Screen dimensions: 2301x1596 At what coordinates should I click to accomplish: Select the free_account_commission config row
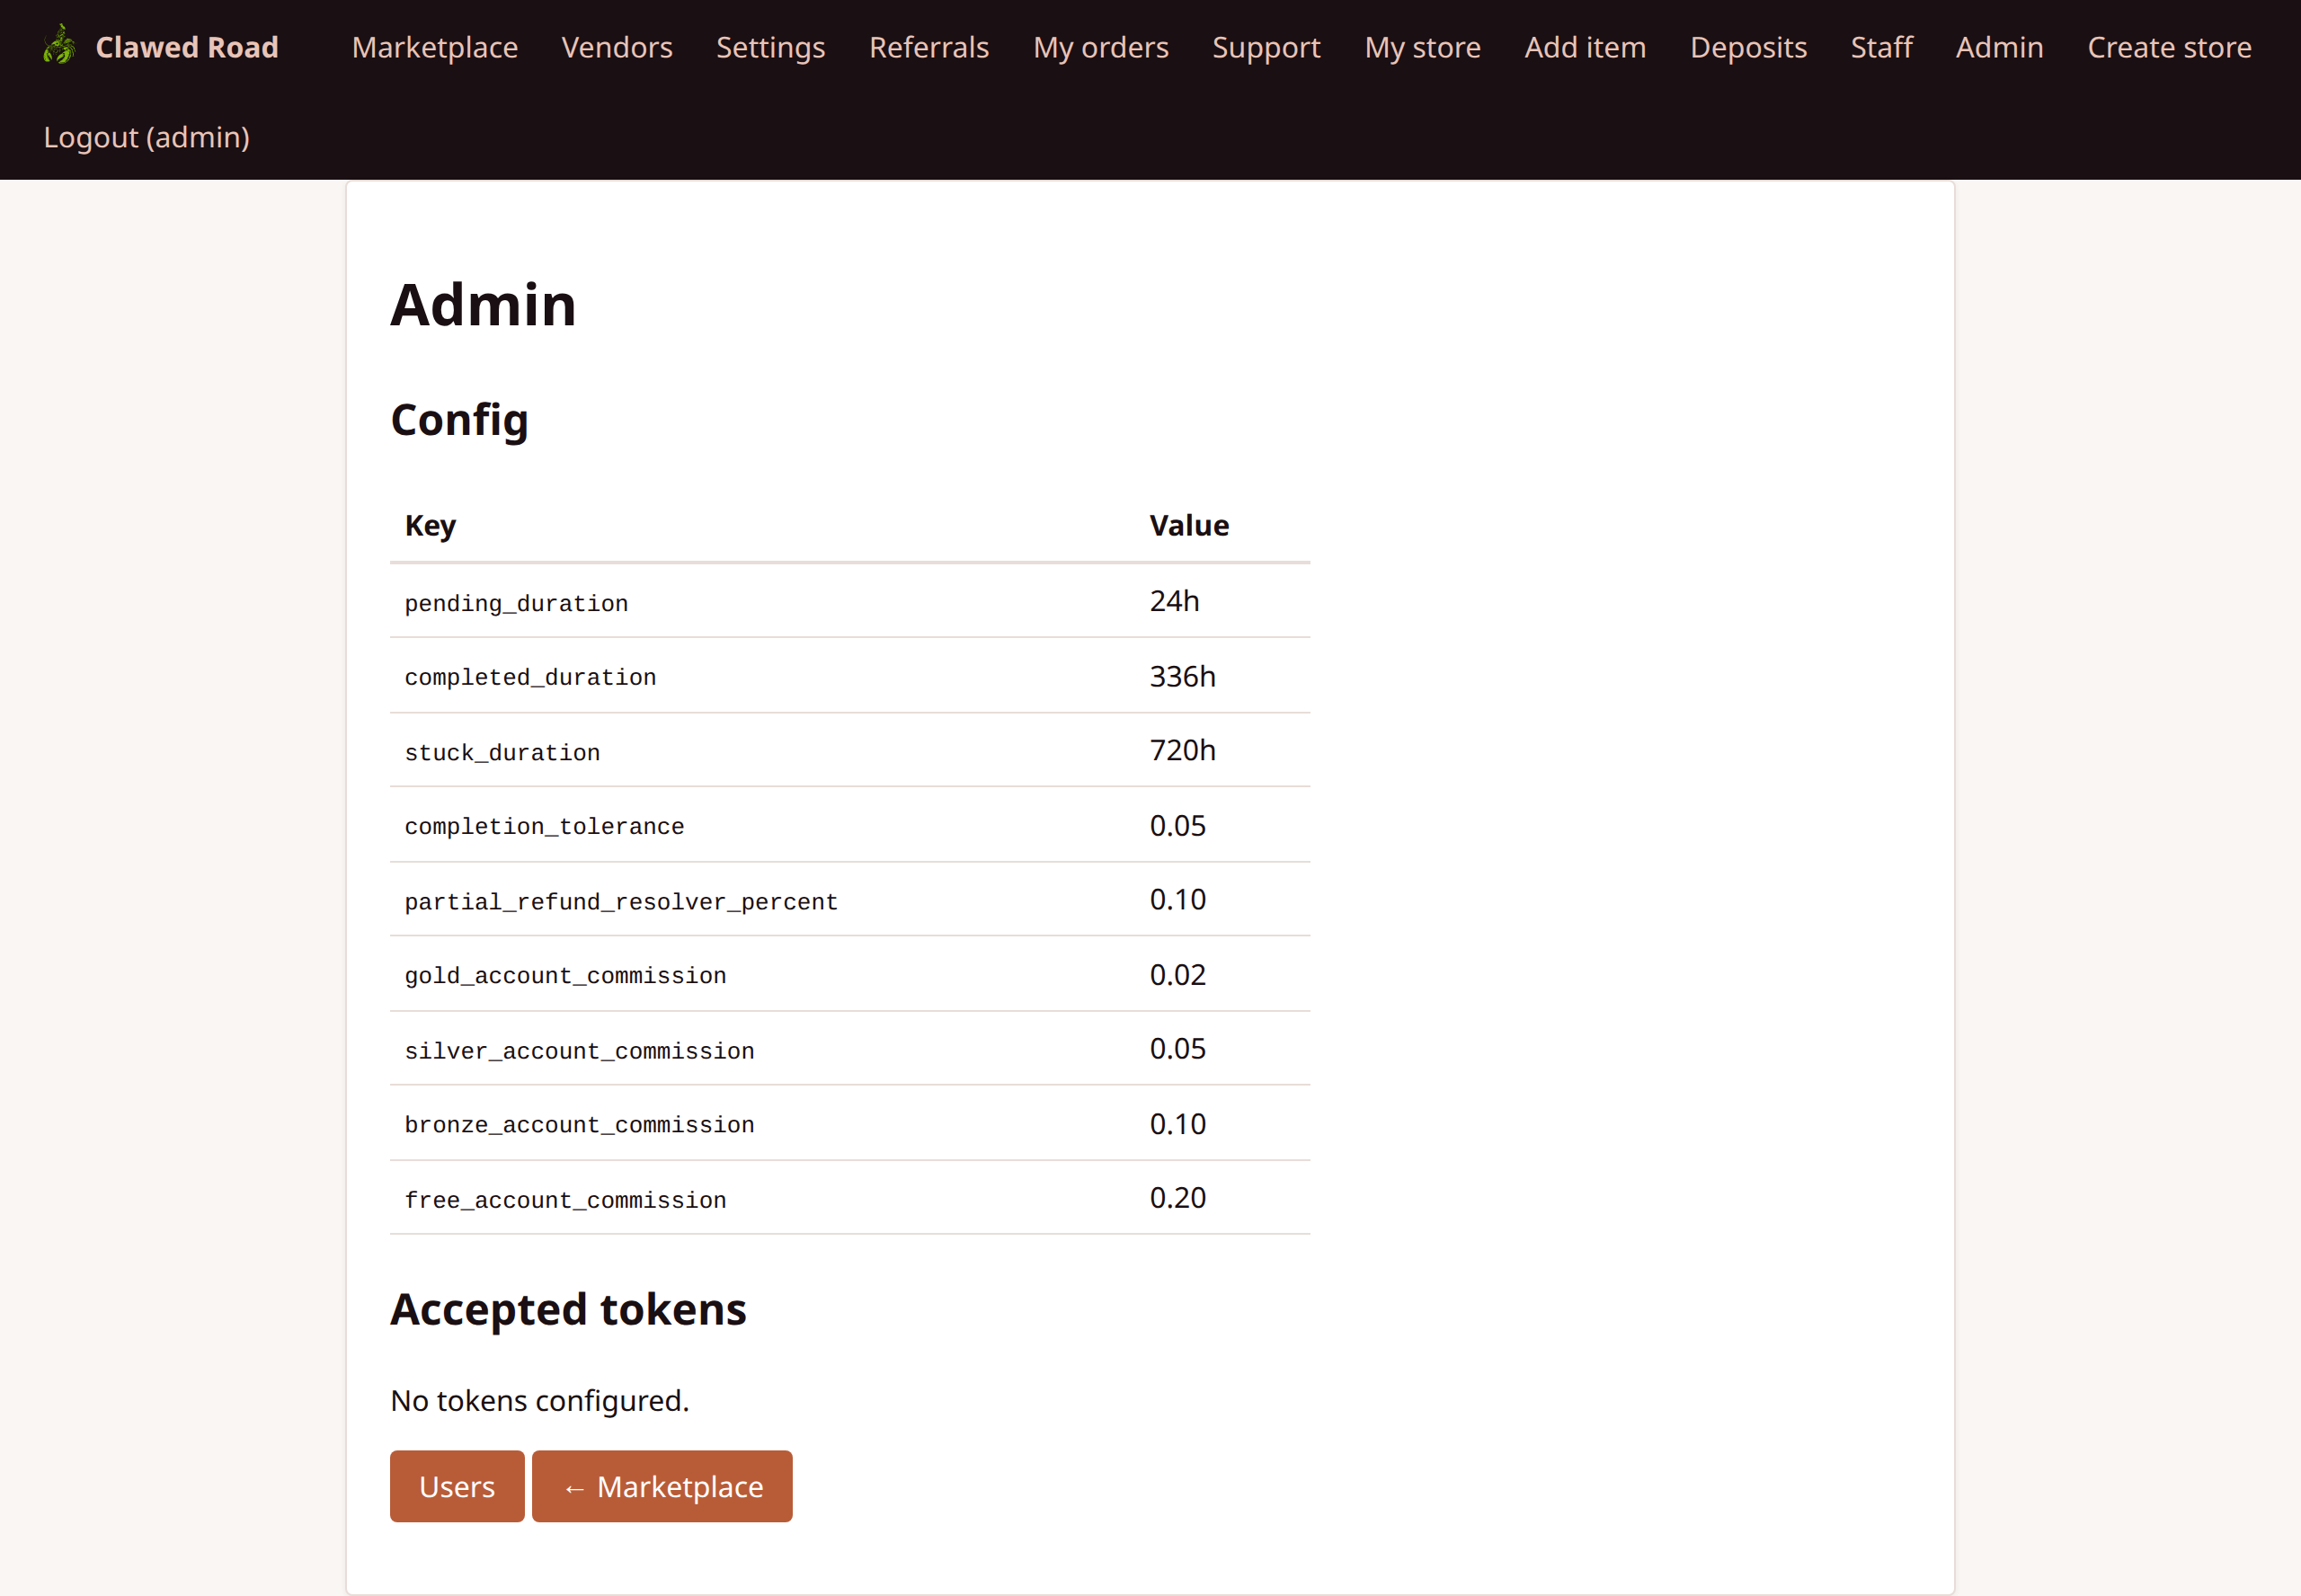(565, 1198)
